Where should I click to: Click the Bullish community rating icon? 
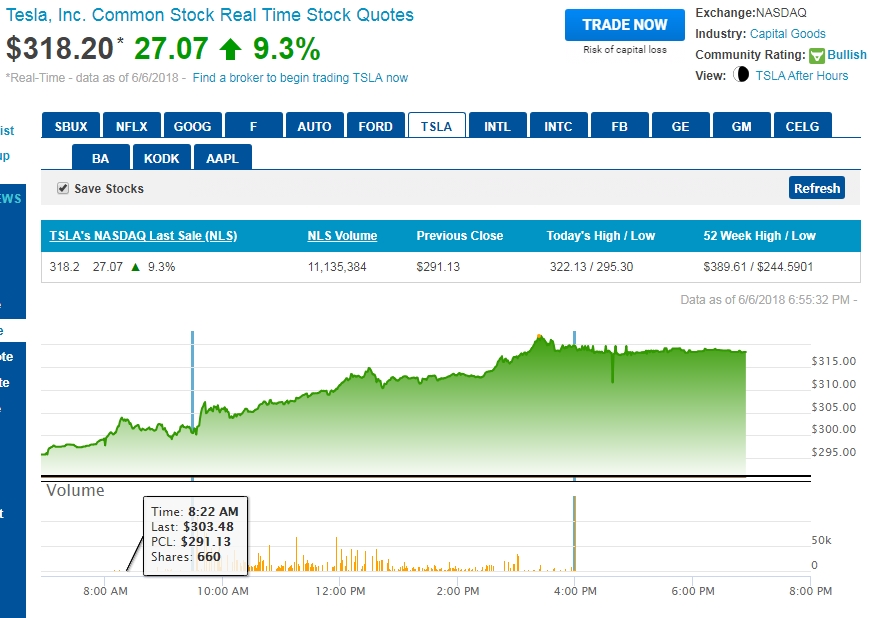817,56
